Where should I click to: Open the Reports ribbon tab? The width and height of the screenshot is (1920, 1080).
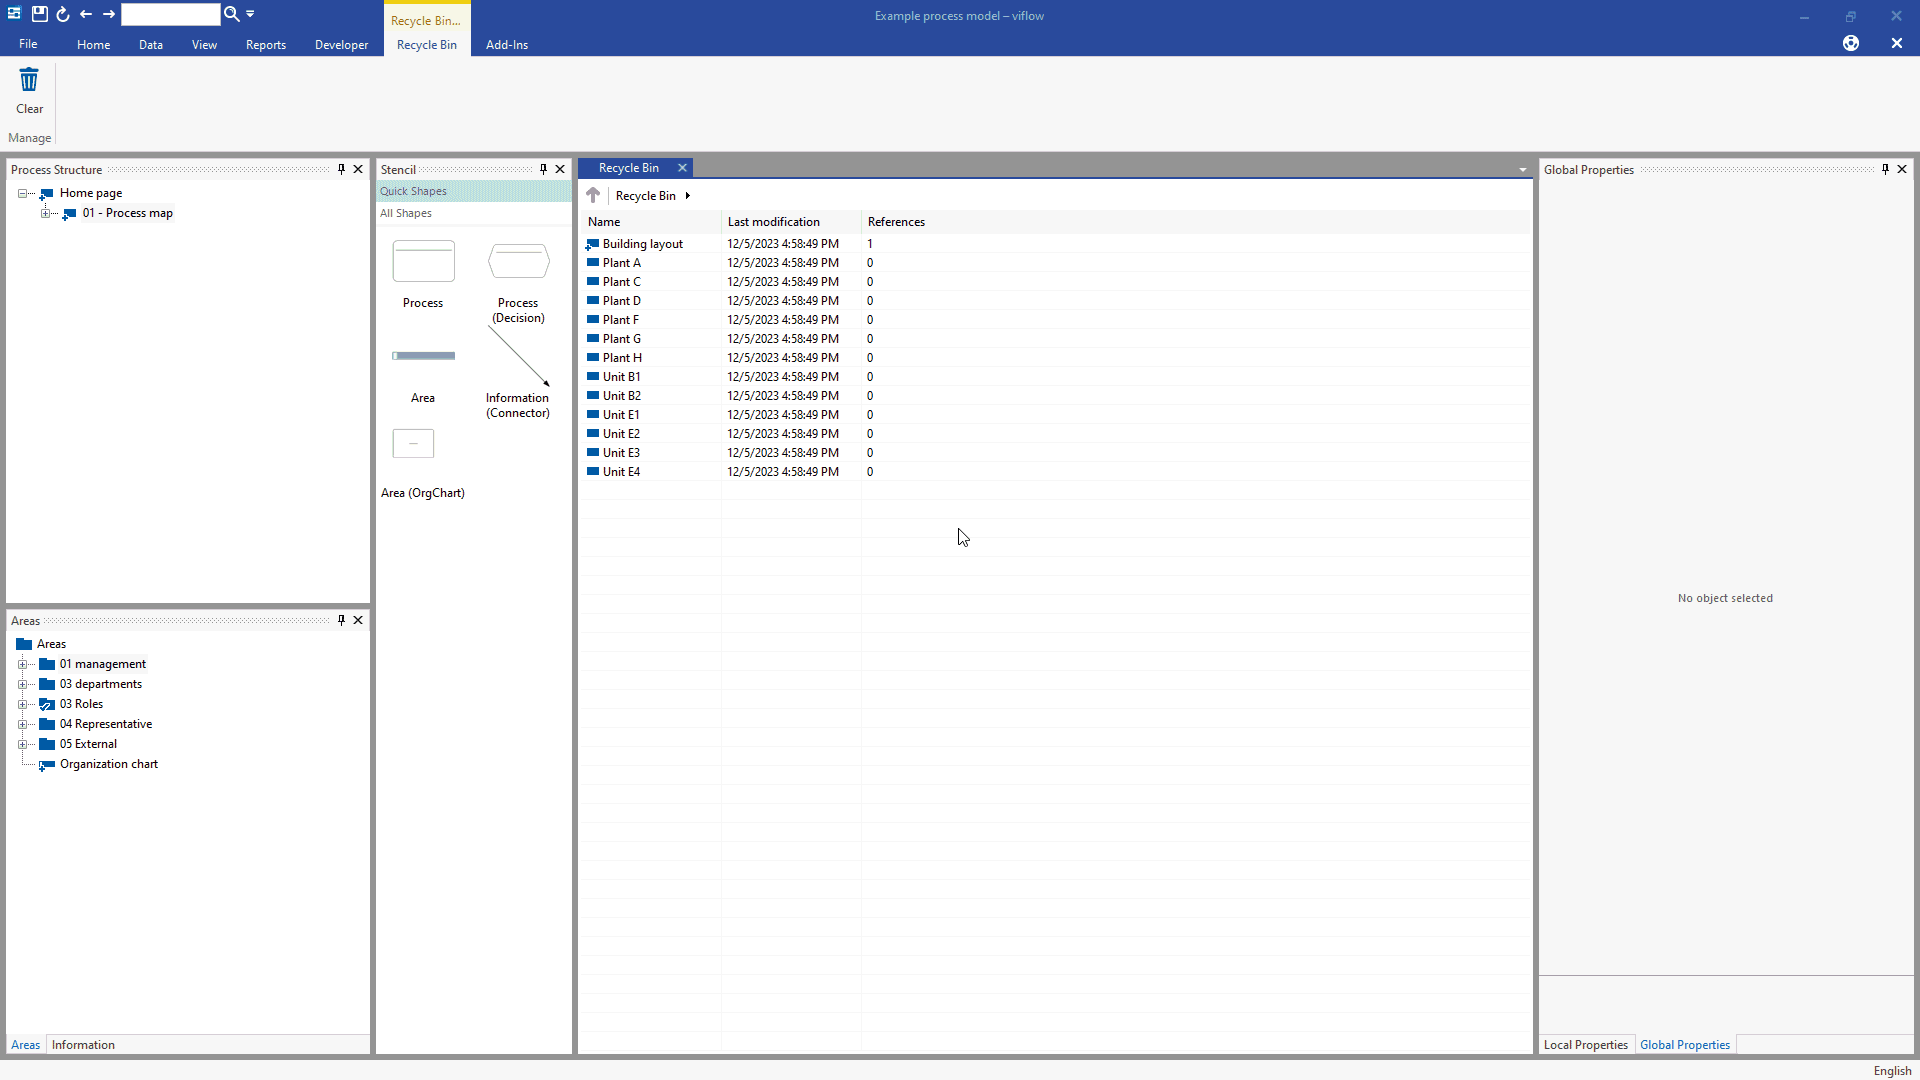pyautogui.click(x=265, y=45)
